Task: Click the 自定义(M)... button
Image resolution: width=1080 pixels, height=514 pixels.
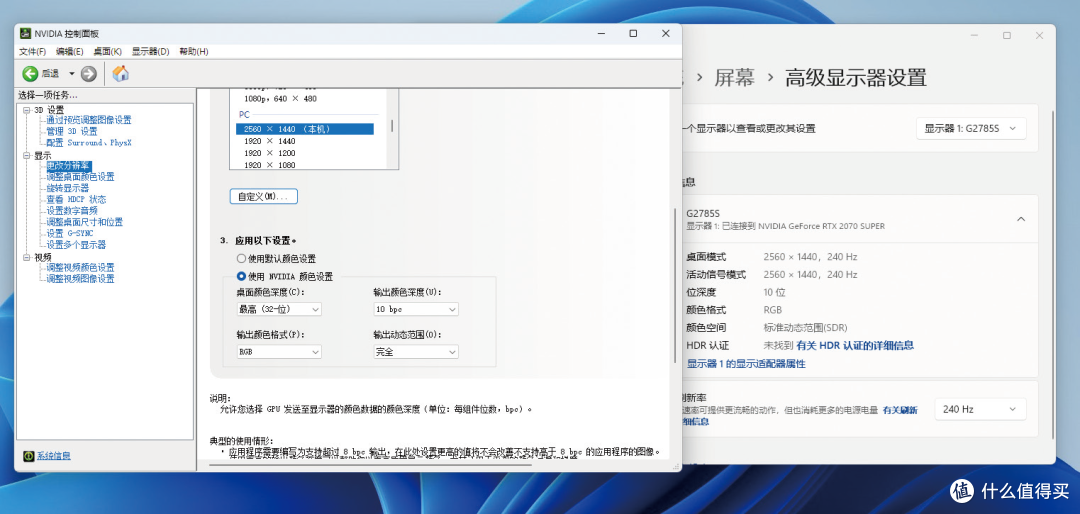Action: coord(263,196)
